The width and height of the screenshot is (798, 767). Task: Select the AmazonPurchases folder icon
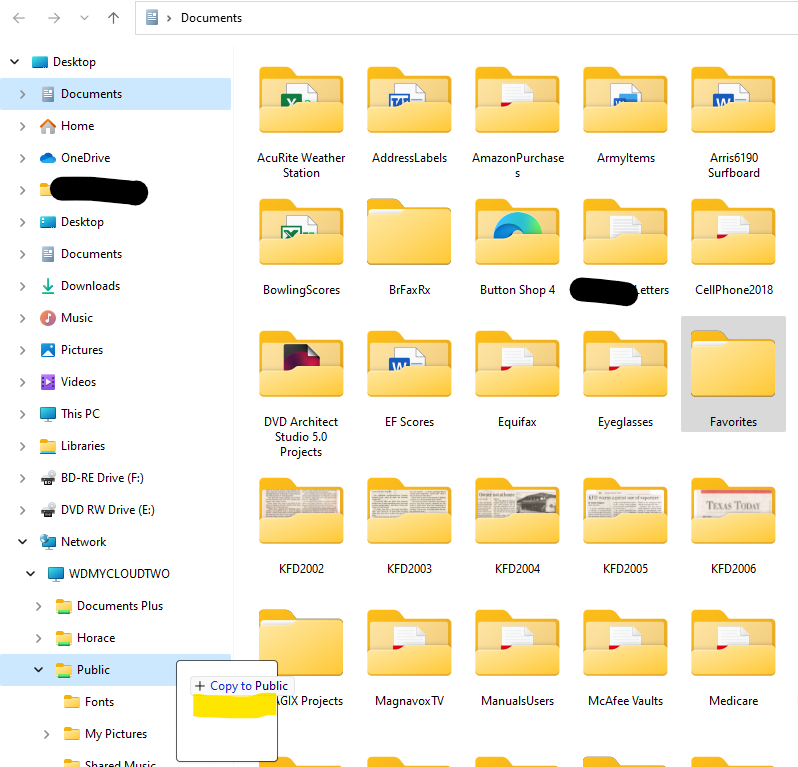pos(518,100)
